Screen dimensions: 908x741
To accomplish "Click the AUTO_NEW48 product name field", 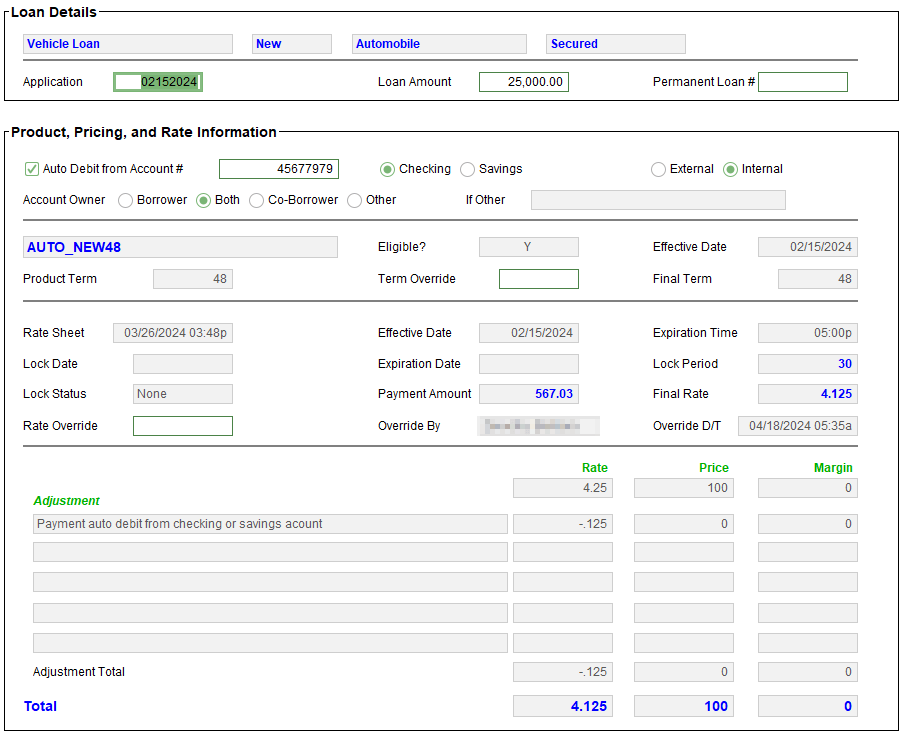I will pos(180,247).
